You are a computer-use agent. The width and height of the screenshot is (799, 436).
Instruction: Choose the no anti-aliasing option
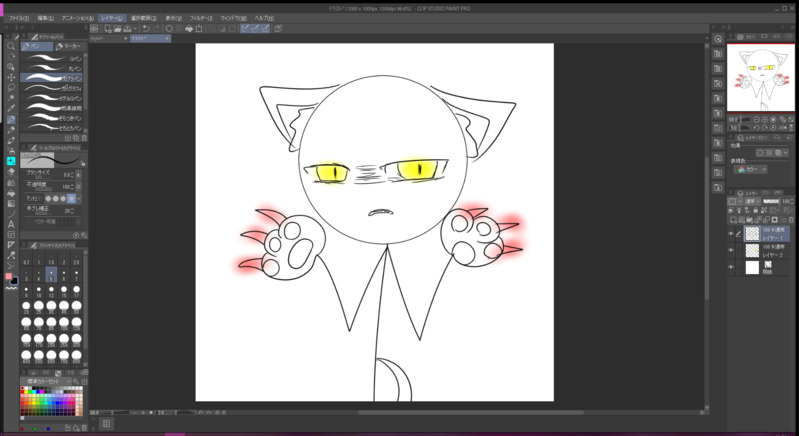coord(48,198)
